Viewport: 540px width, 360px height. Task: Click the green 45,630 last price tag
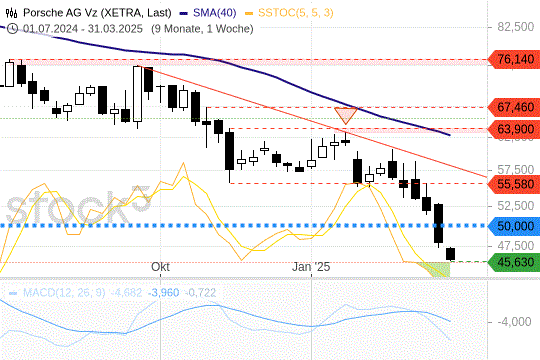514,262
